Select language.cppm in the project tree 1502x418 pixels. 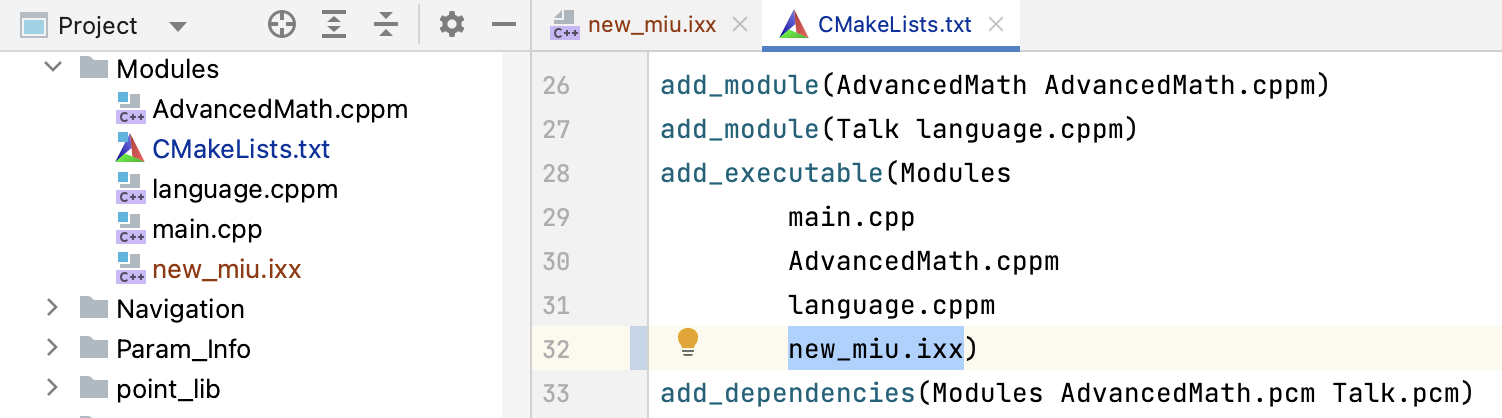(245, 189)
